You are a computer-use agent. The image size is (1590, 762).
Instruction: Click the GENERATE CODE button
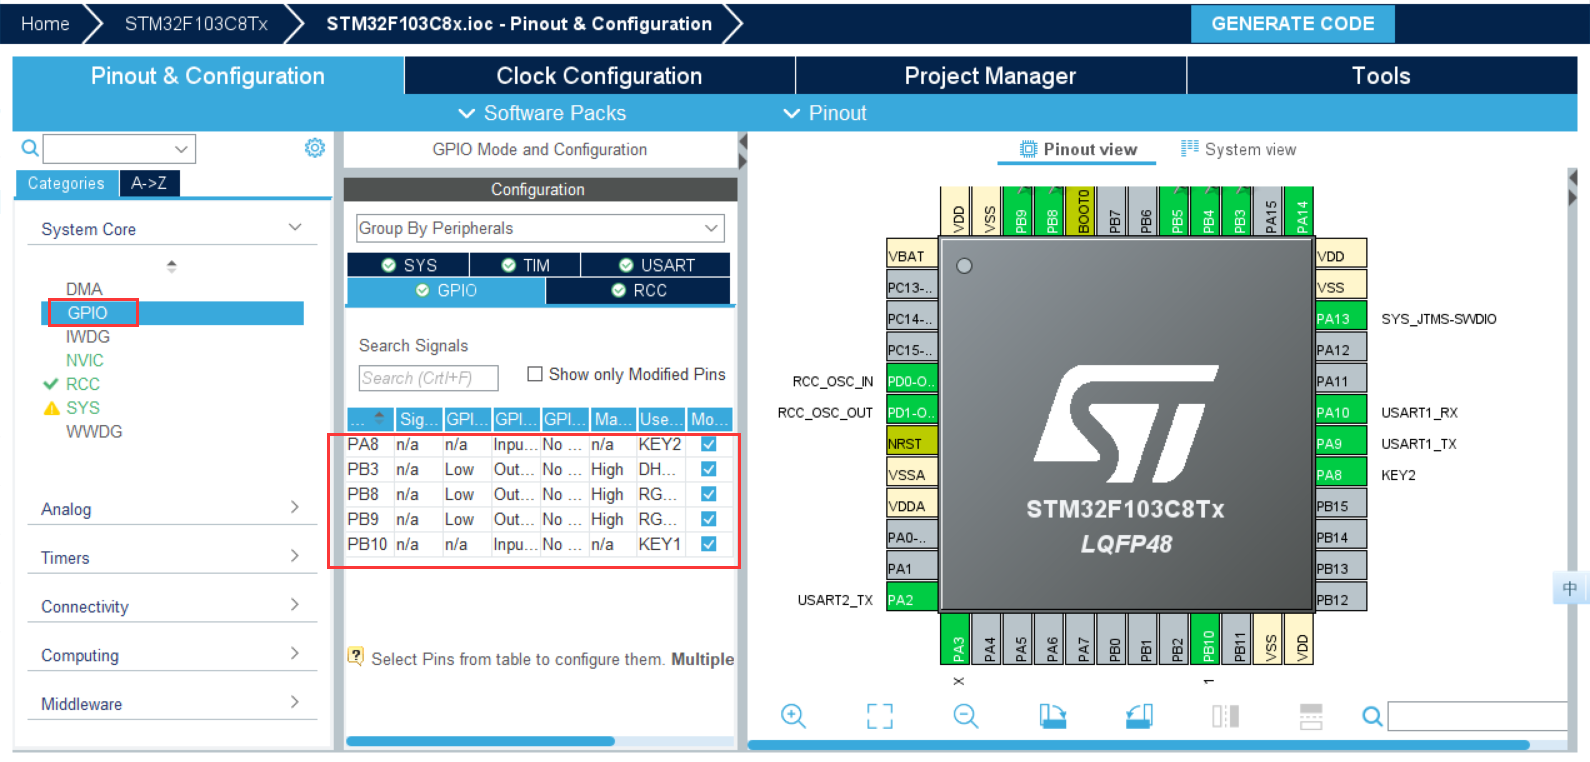tap(1292, 23)
